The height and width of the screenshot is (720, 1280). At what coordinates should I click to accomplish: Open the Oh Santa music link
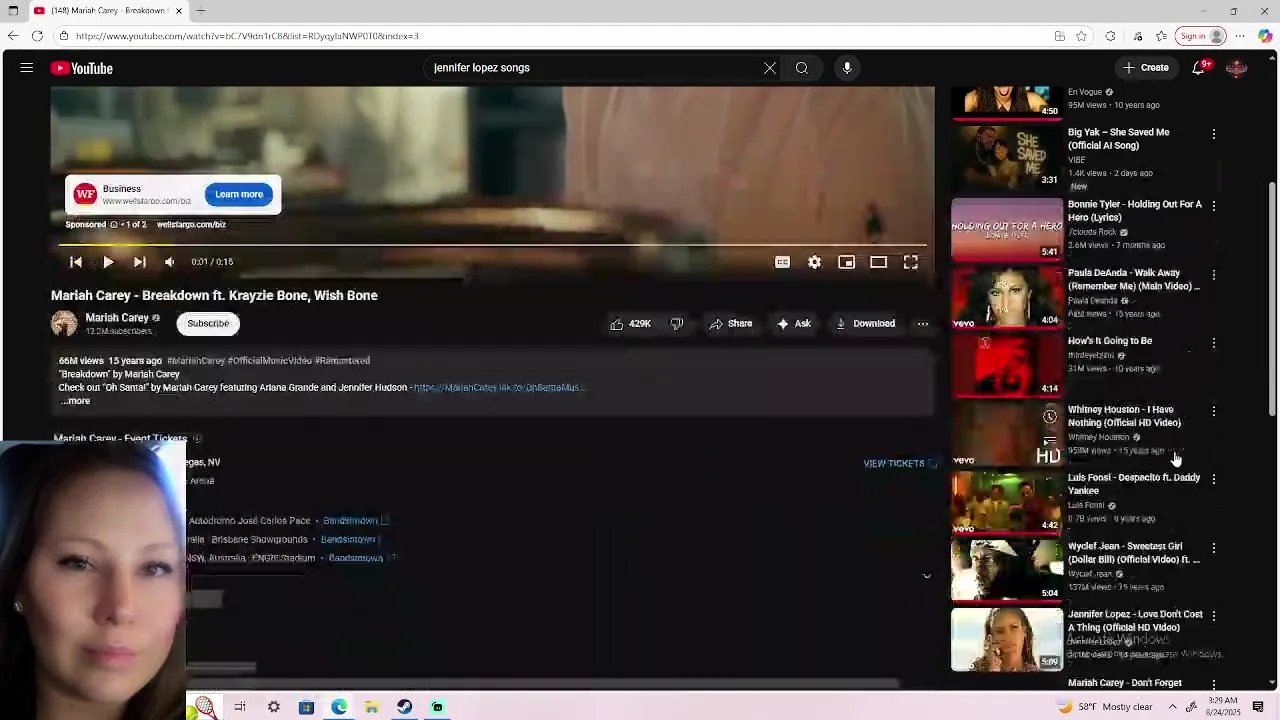pyautogui.click(x=498, y=387)
